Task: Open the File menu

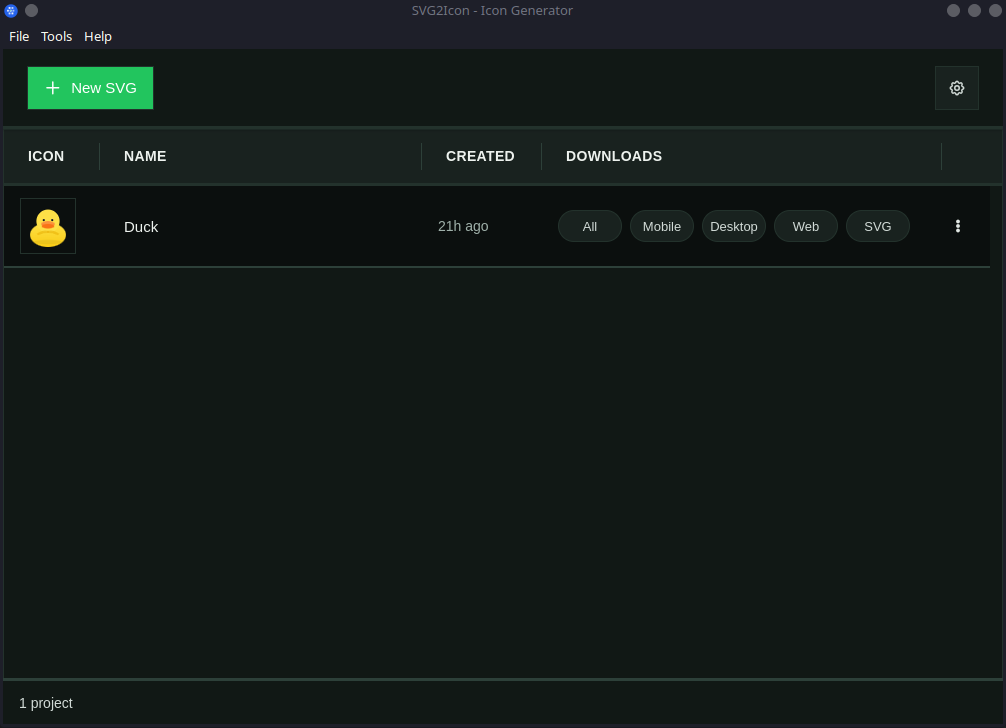Action: tap(19, 36)
